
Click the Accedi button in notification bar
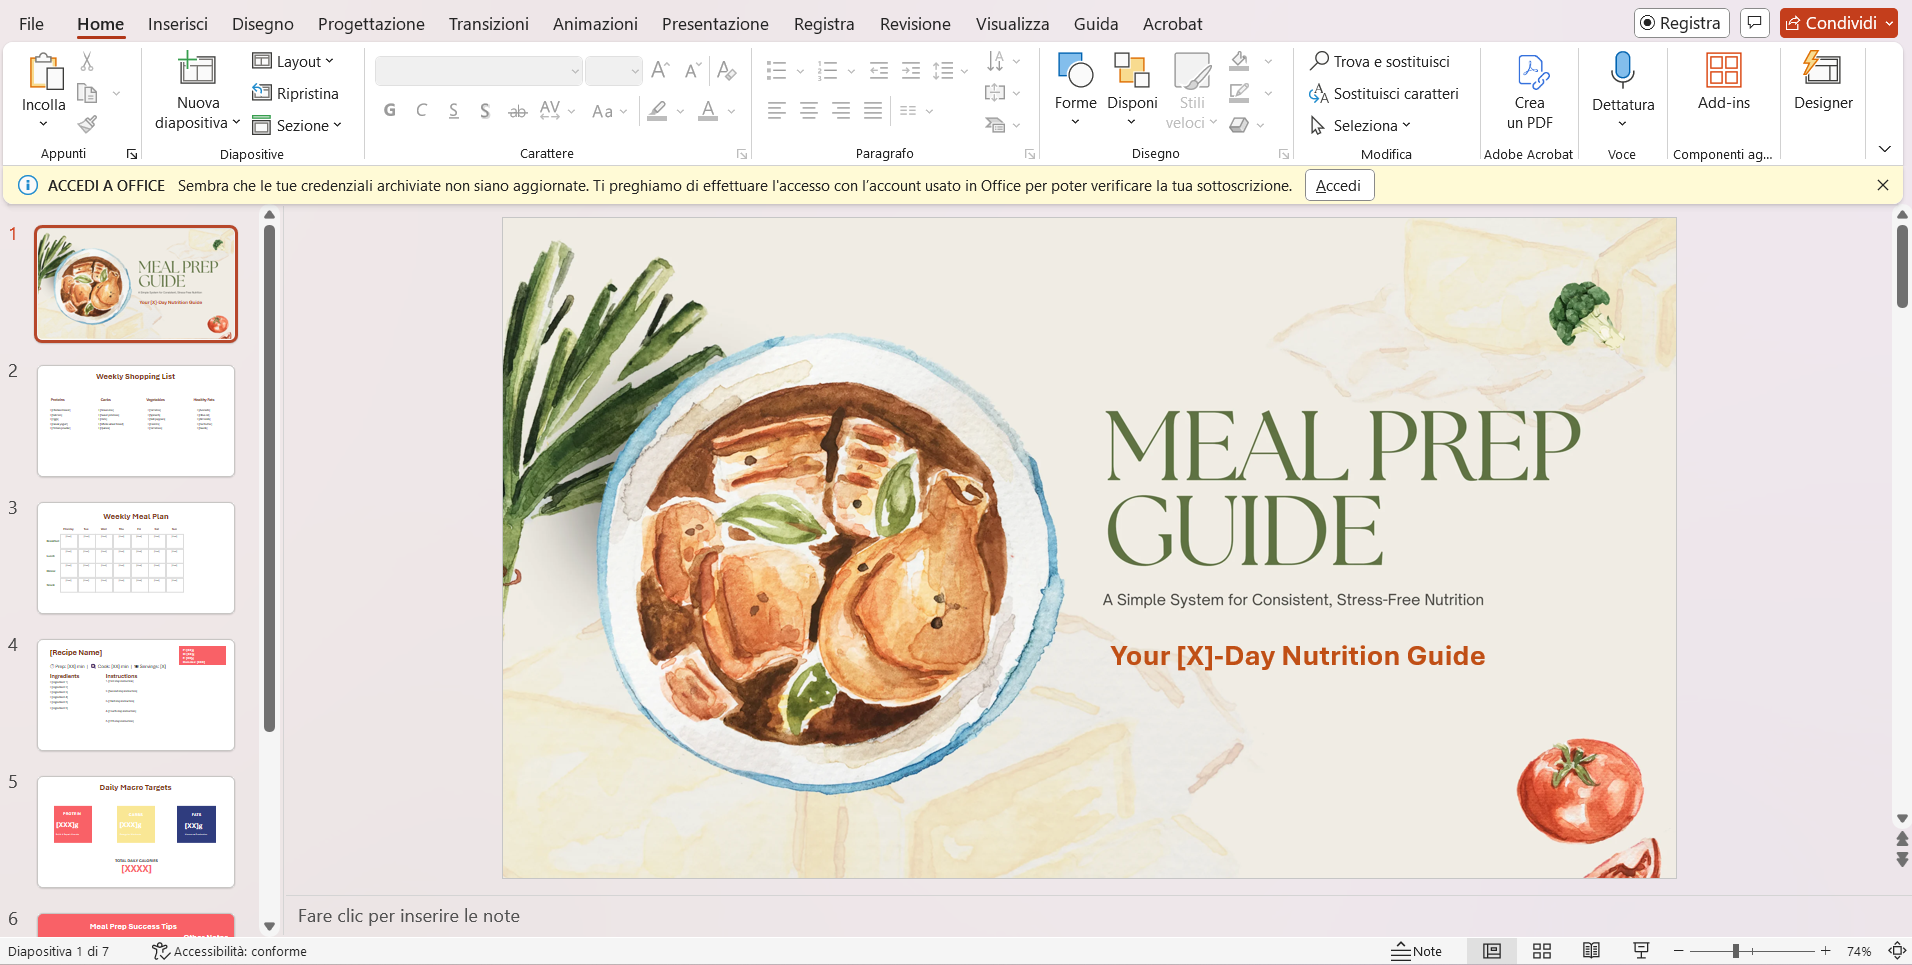pos(1338,186)
